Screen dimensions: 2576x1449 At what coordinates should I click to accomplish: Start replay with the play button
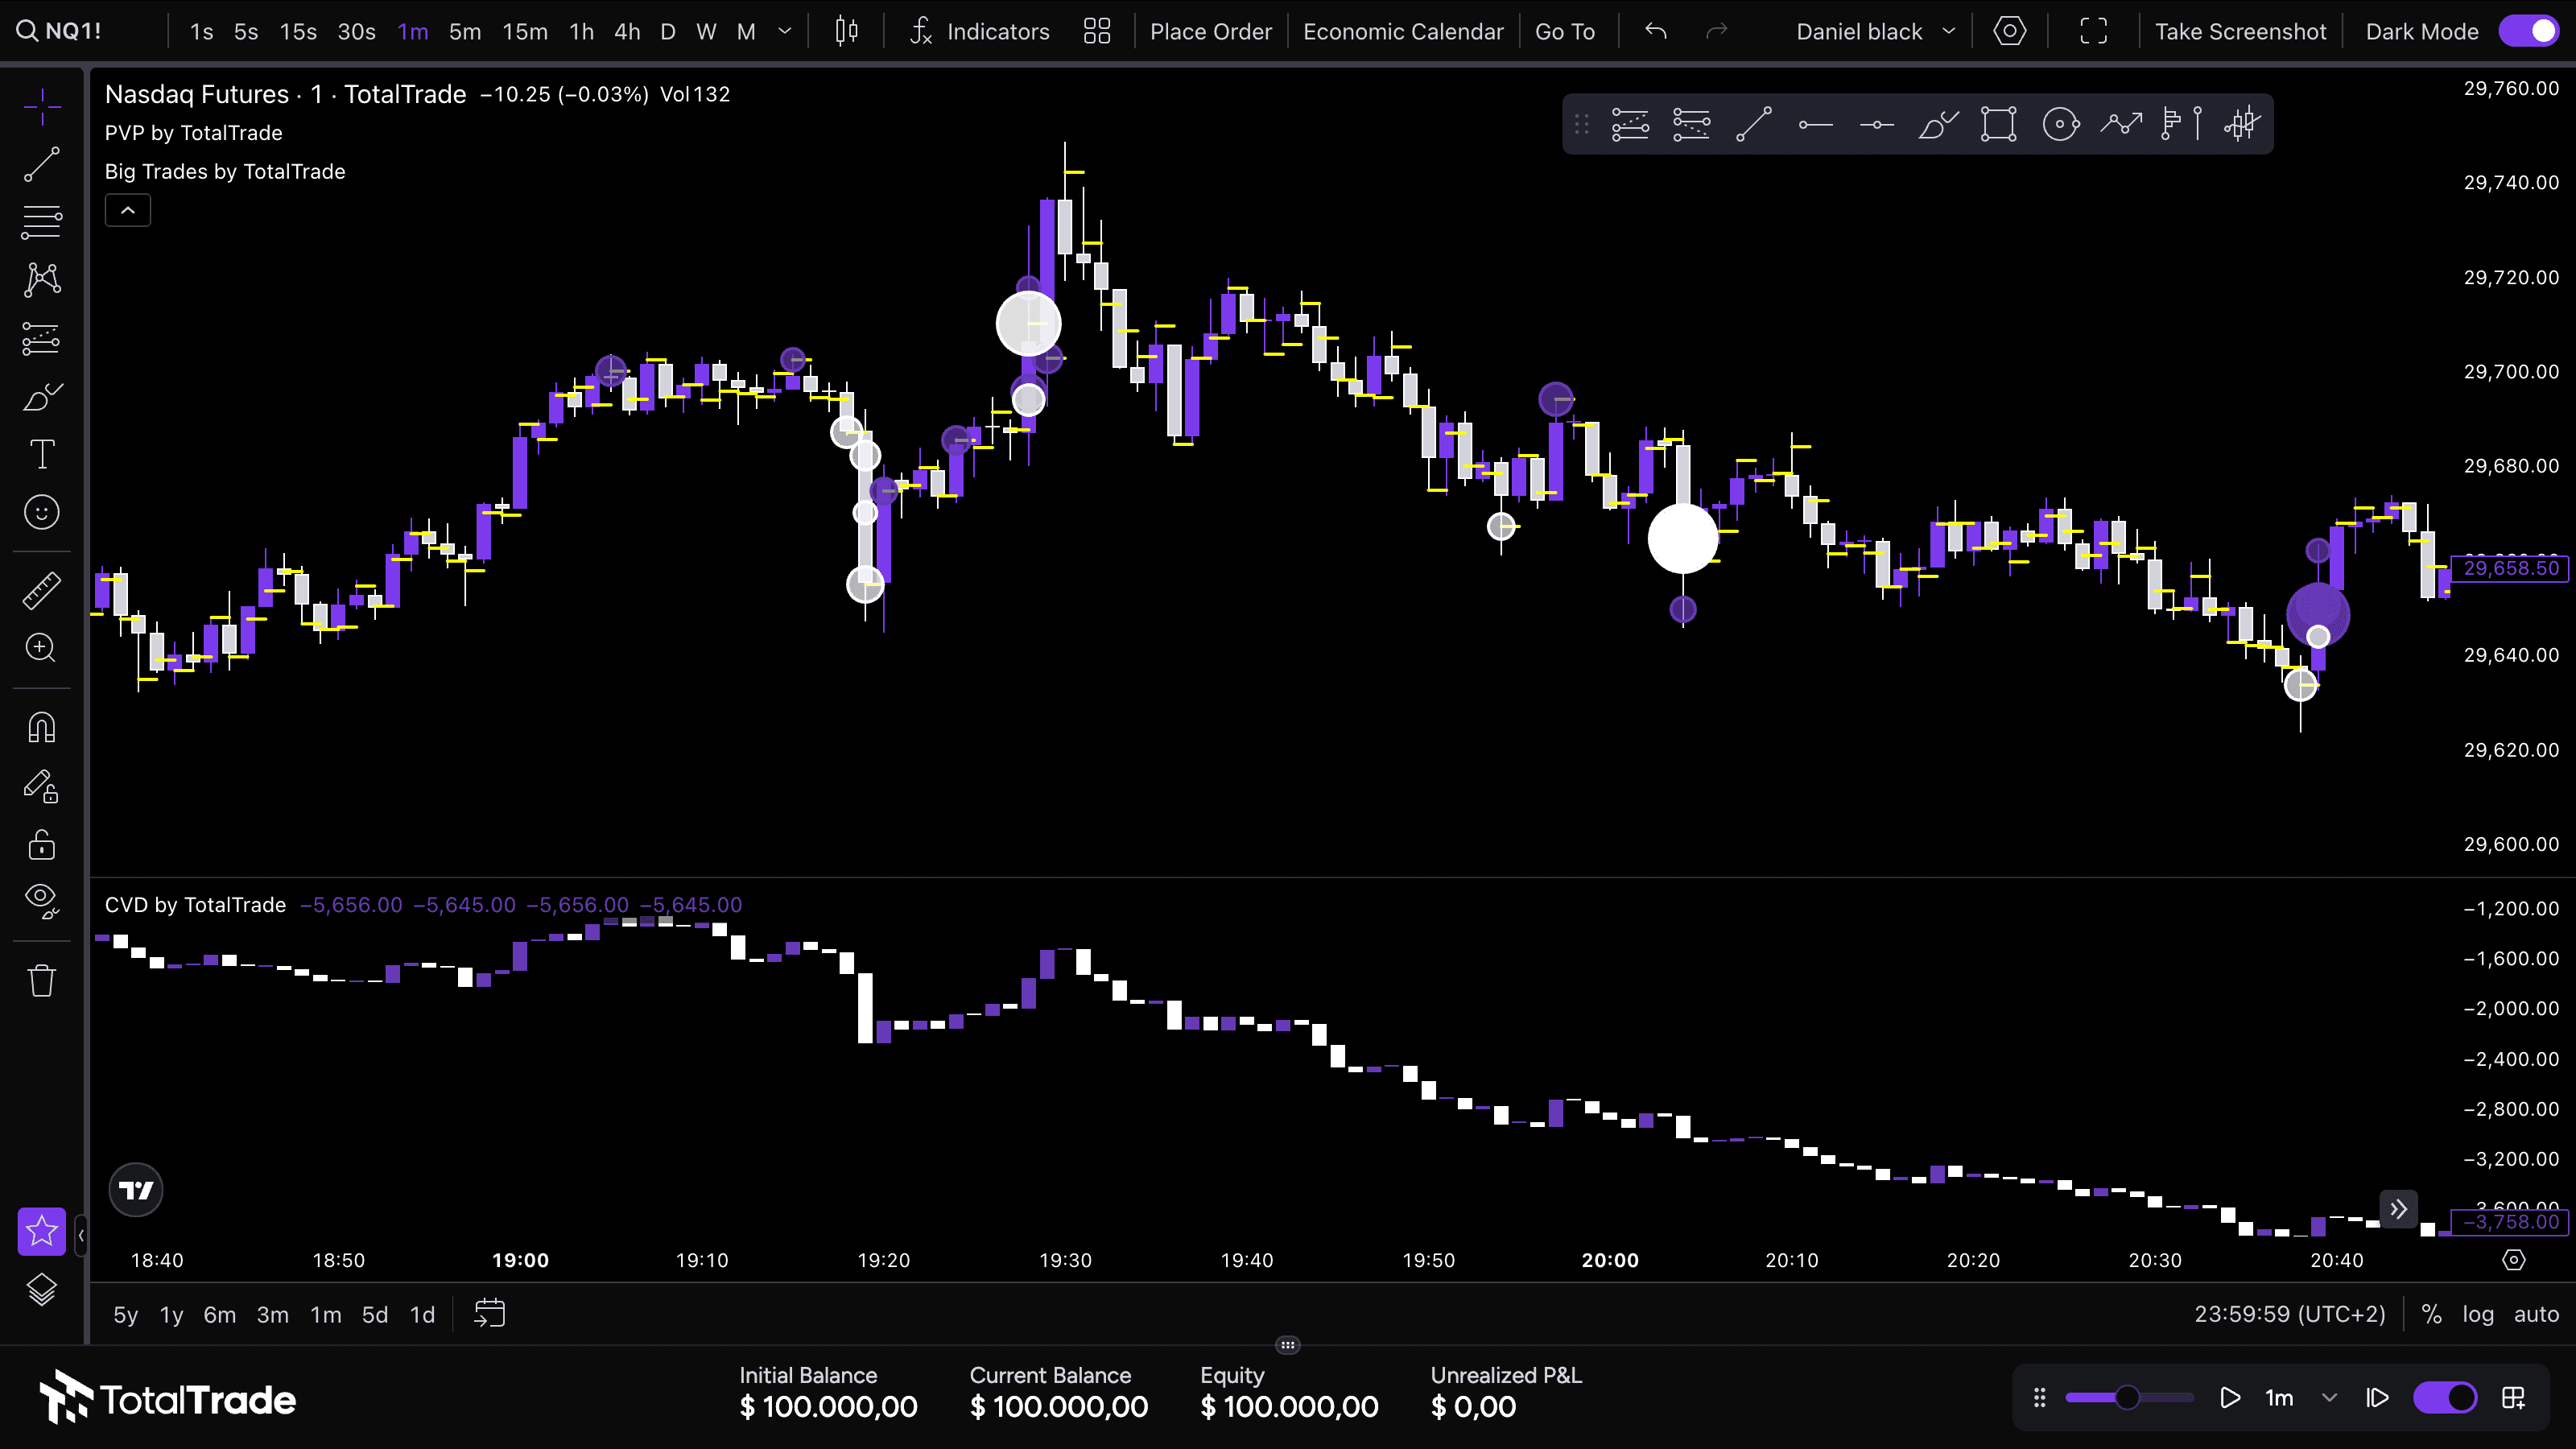tap(2229, 1397)
